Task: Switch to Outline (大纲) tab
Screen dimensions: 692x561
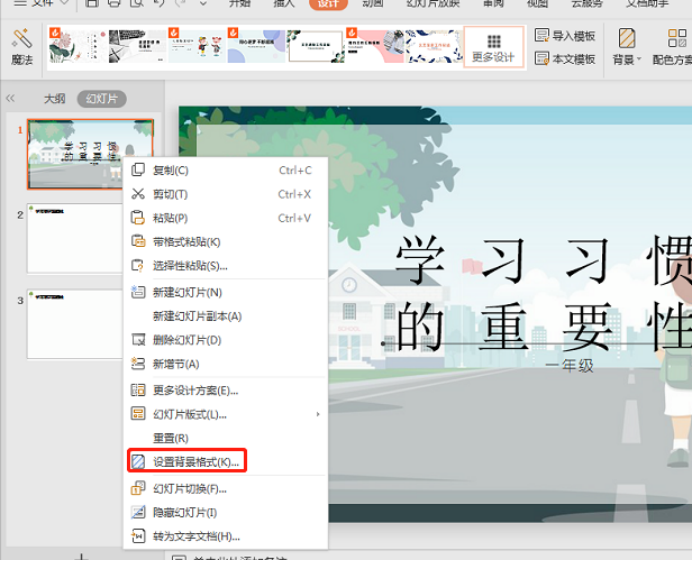Action: tap(55, 98)
